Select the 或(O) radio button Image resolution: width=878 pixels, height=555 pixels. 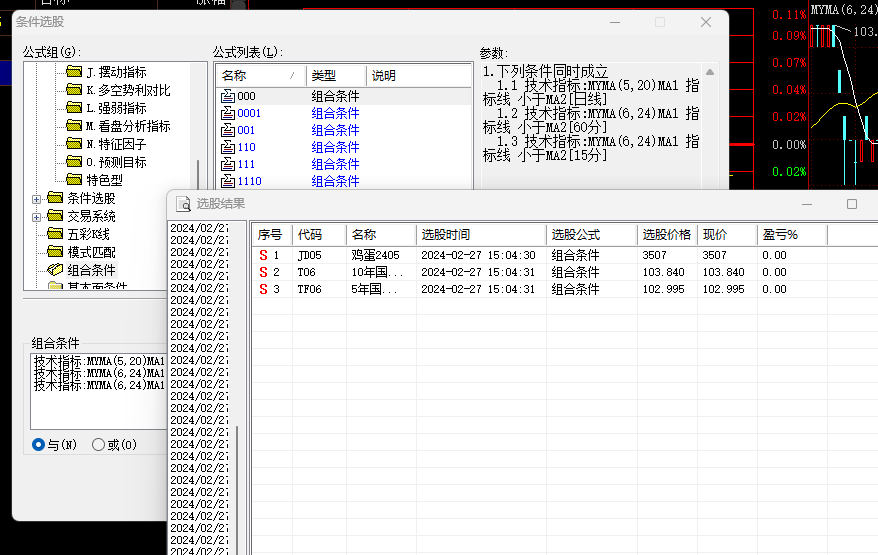[x=99, y=445]
